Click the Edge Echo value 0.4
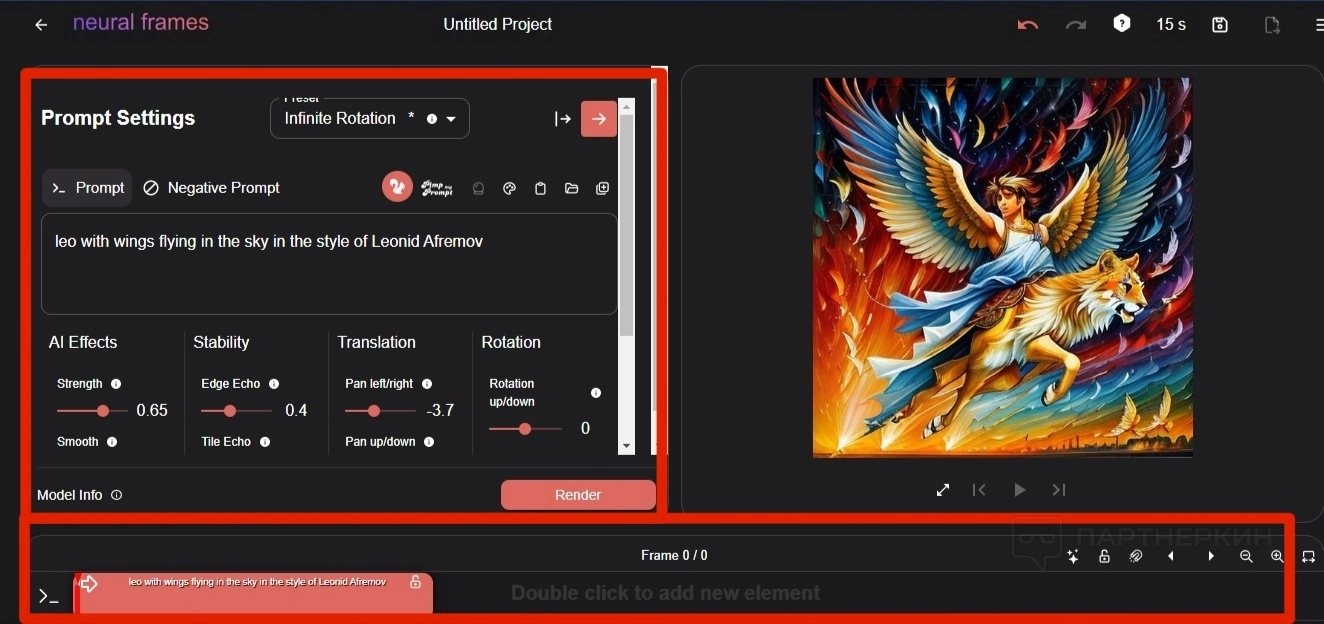The width and height of the screenshot is (1324, 624). (x=296, y=411)
